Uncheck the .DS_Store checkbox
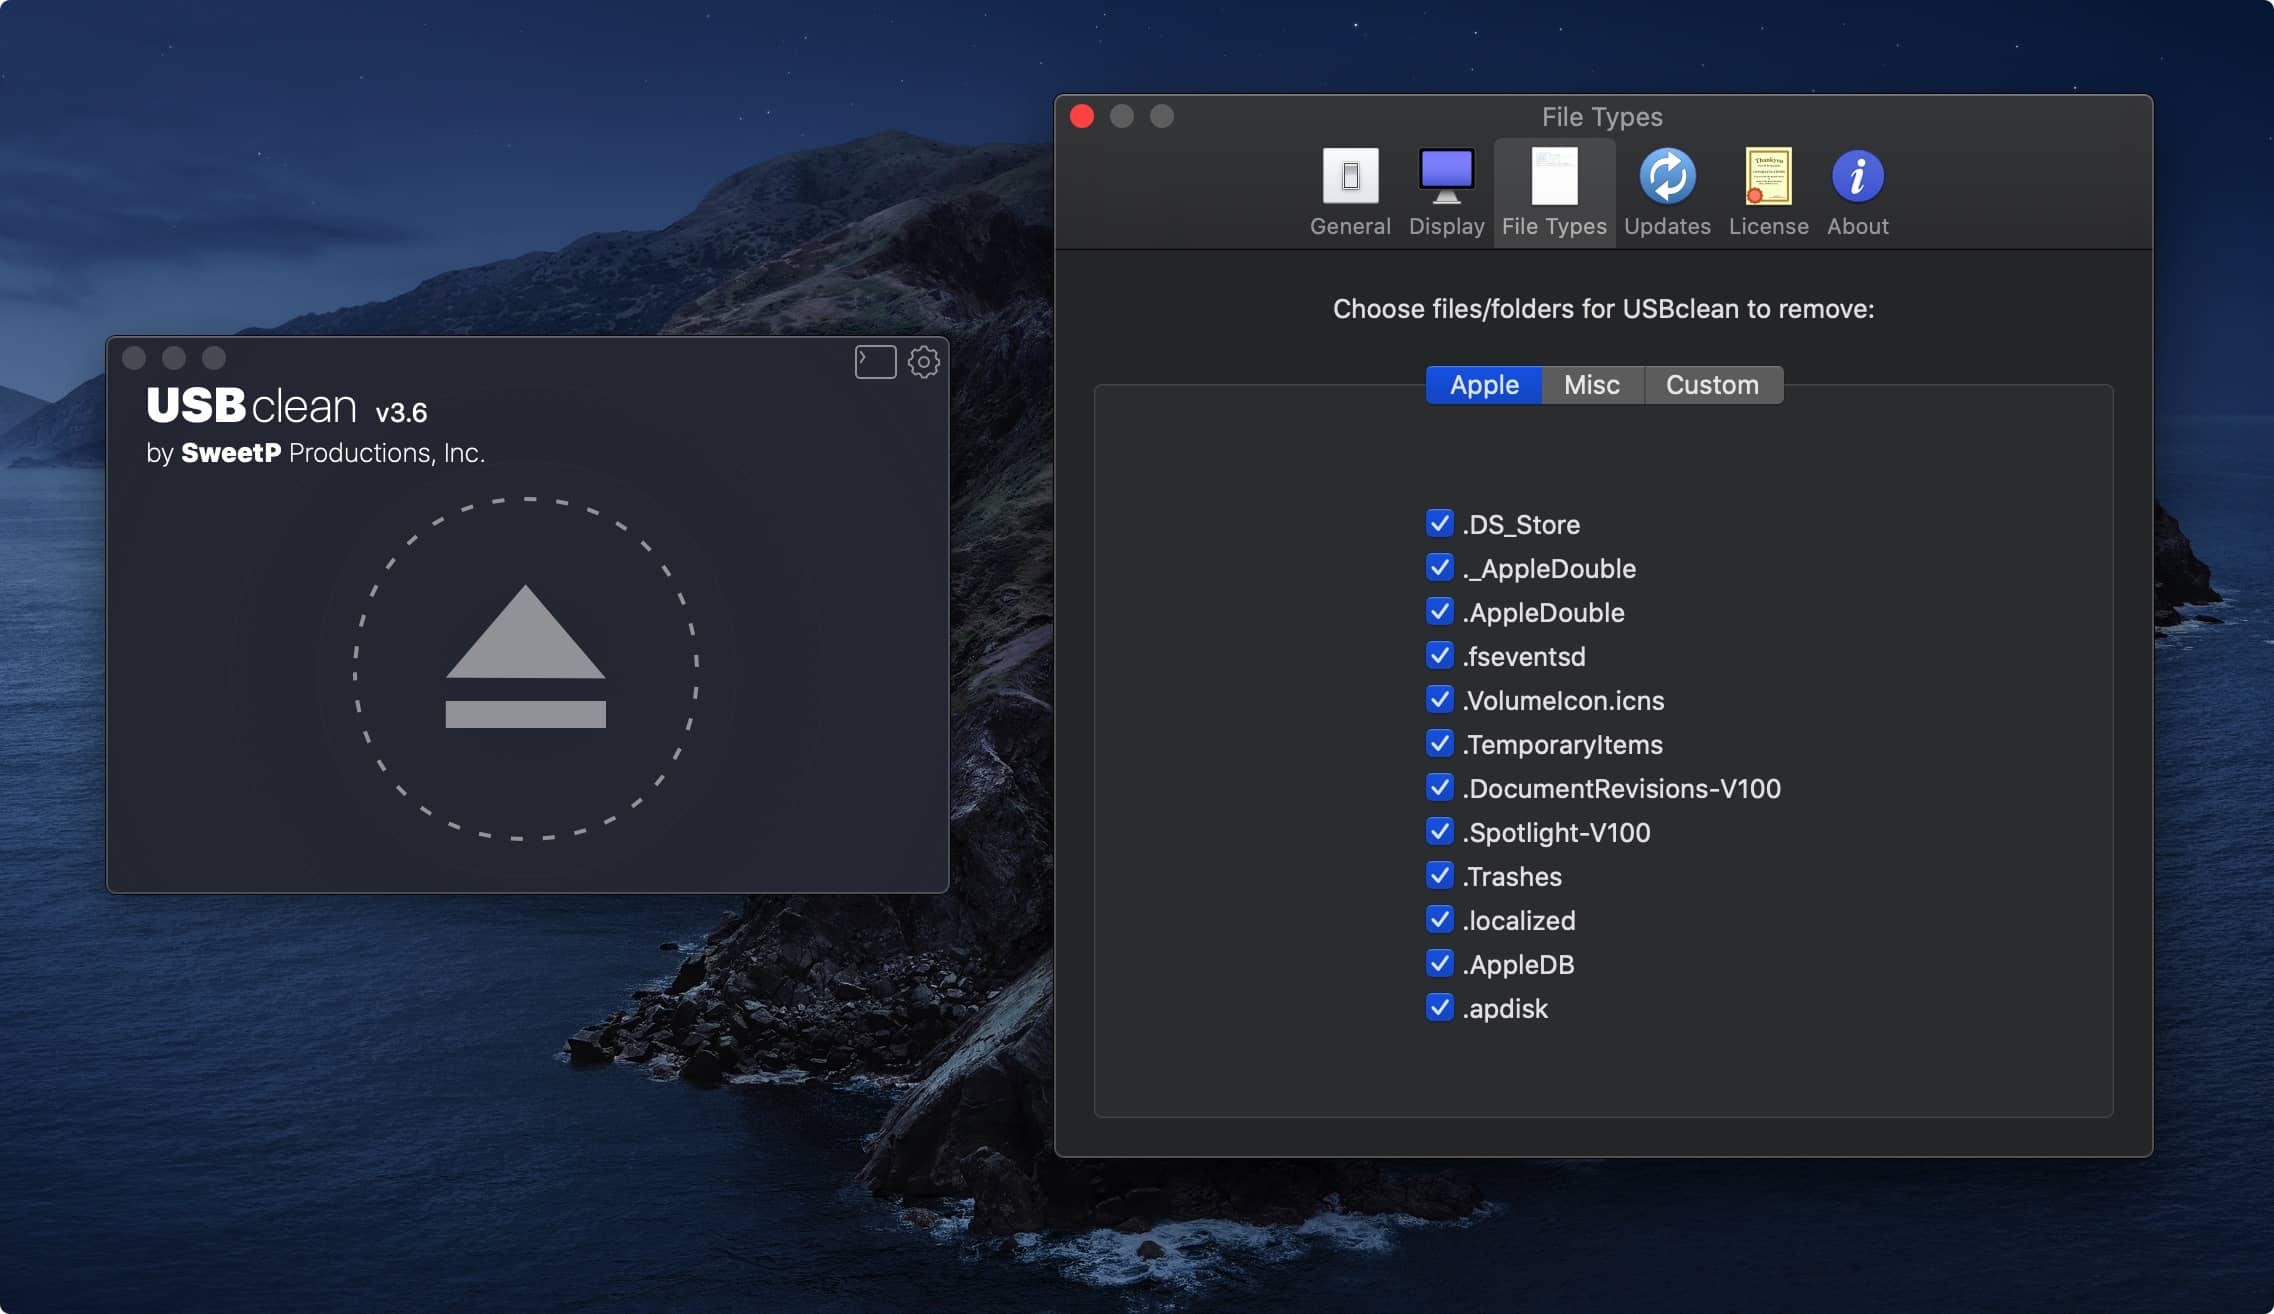The width and height of the screenshot is (2274, 1314). (1439, 523)
